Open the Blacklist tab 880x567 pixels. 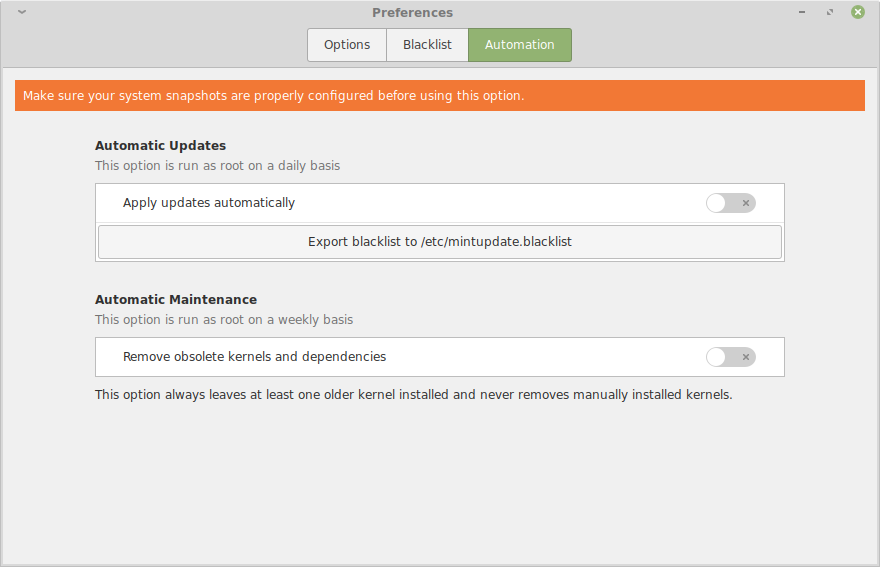(427, 45)
